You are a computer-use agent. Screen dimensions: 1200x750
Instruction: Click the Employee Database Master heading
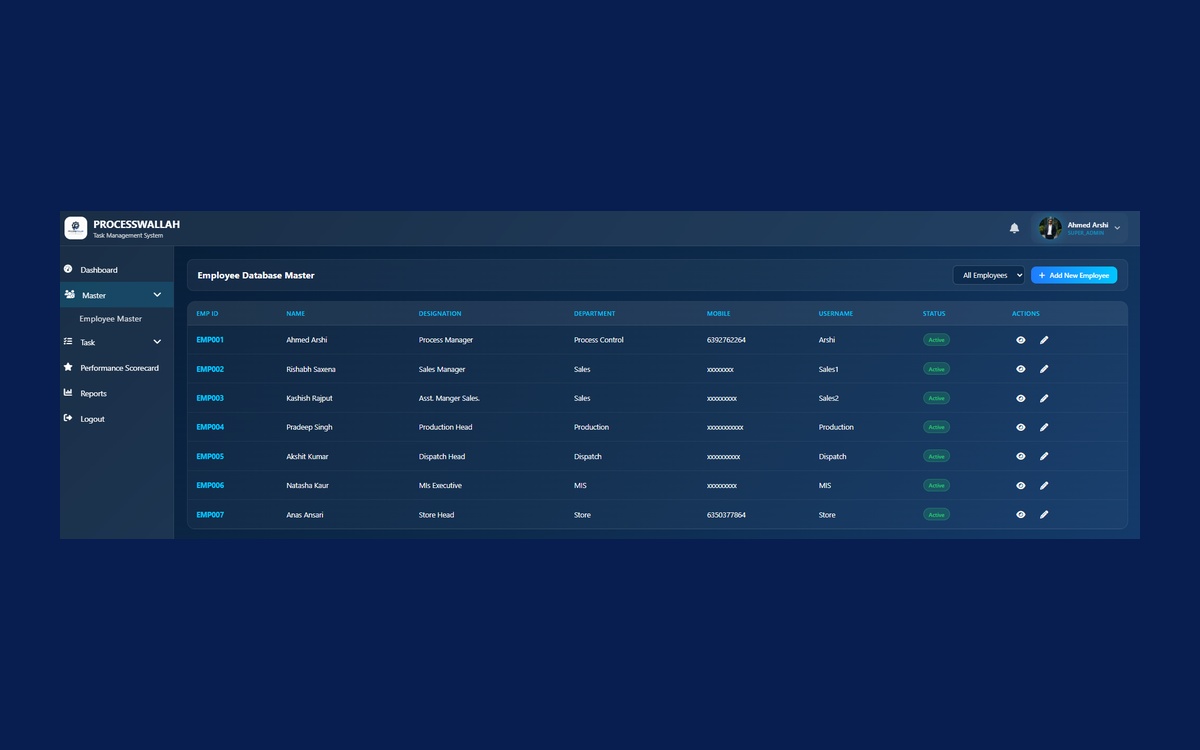coord(256,275)
